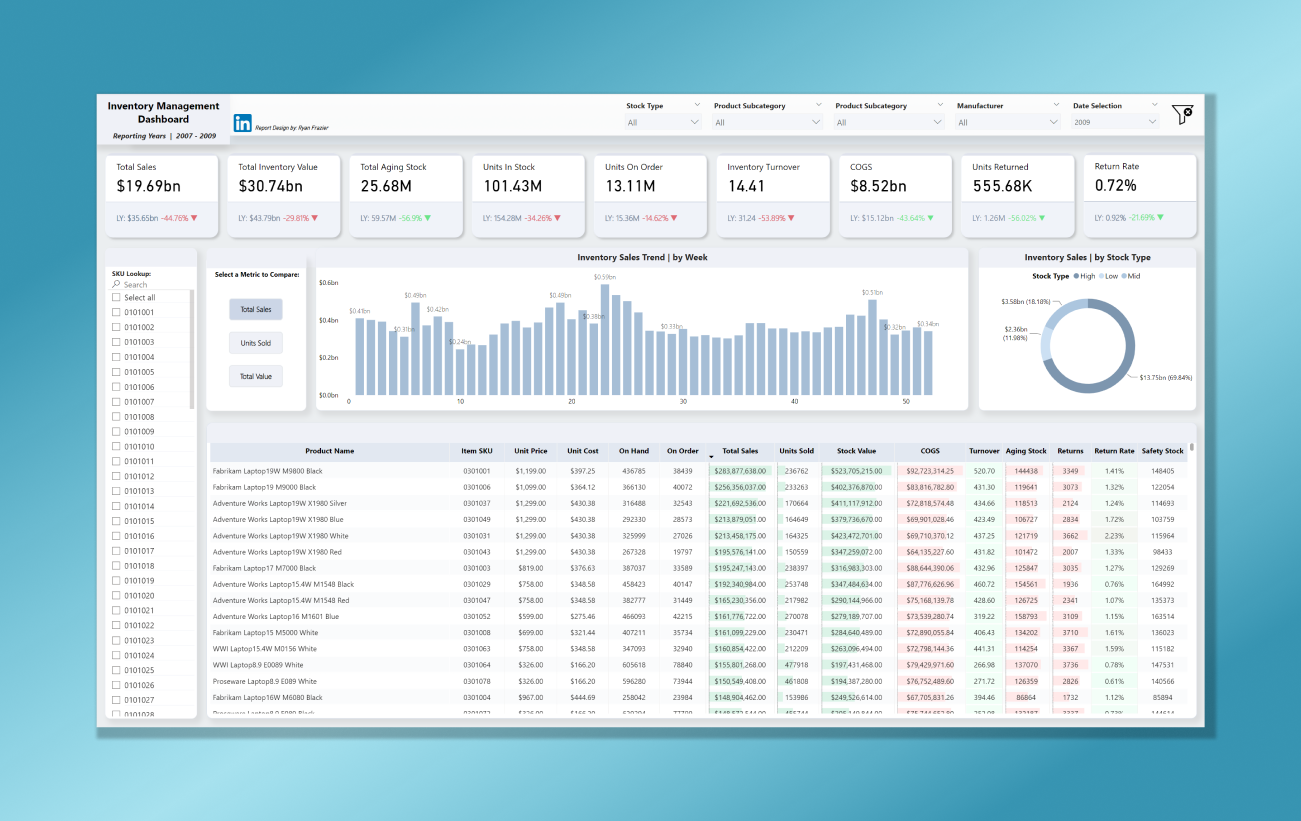The image size is (1301, 821).
Task: Click the $2.36bn donut chart segment
Action: click(1047, 344)
